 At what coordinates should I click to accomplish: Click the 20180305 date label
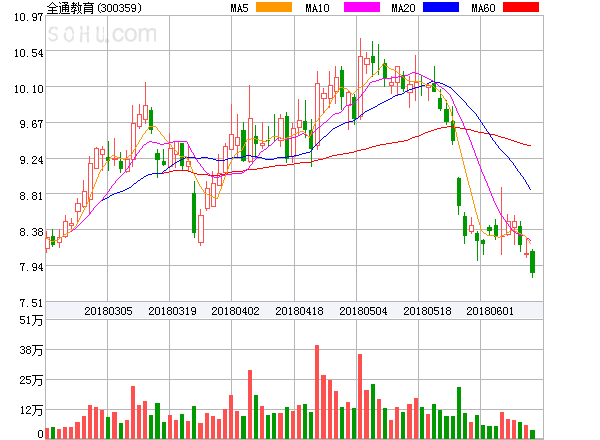108,311
